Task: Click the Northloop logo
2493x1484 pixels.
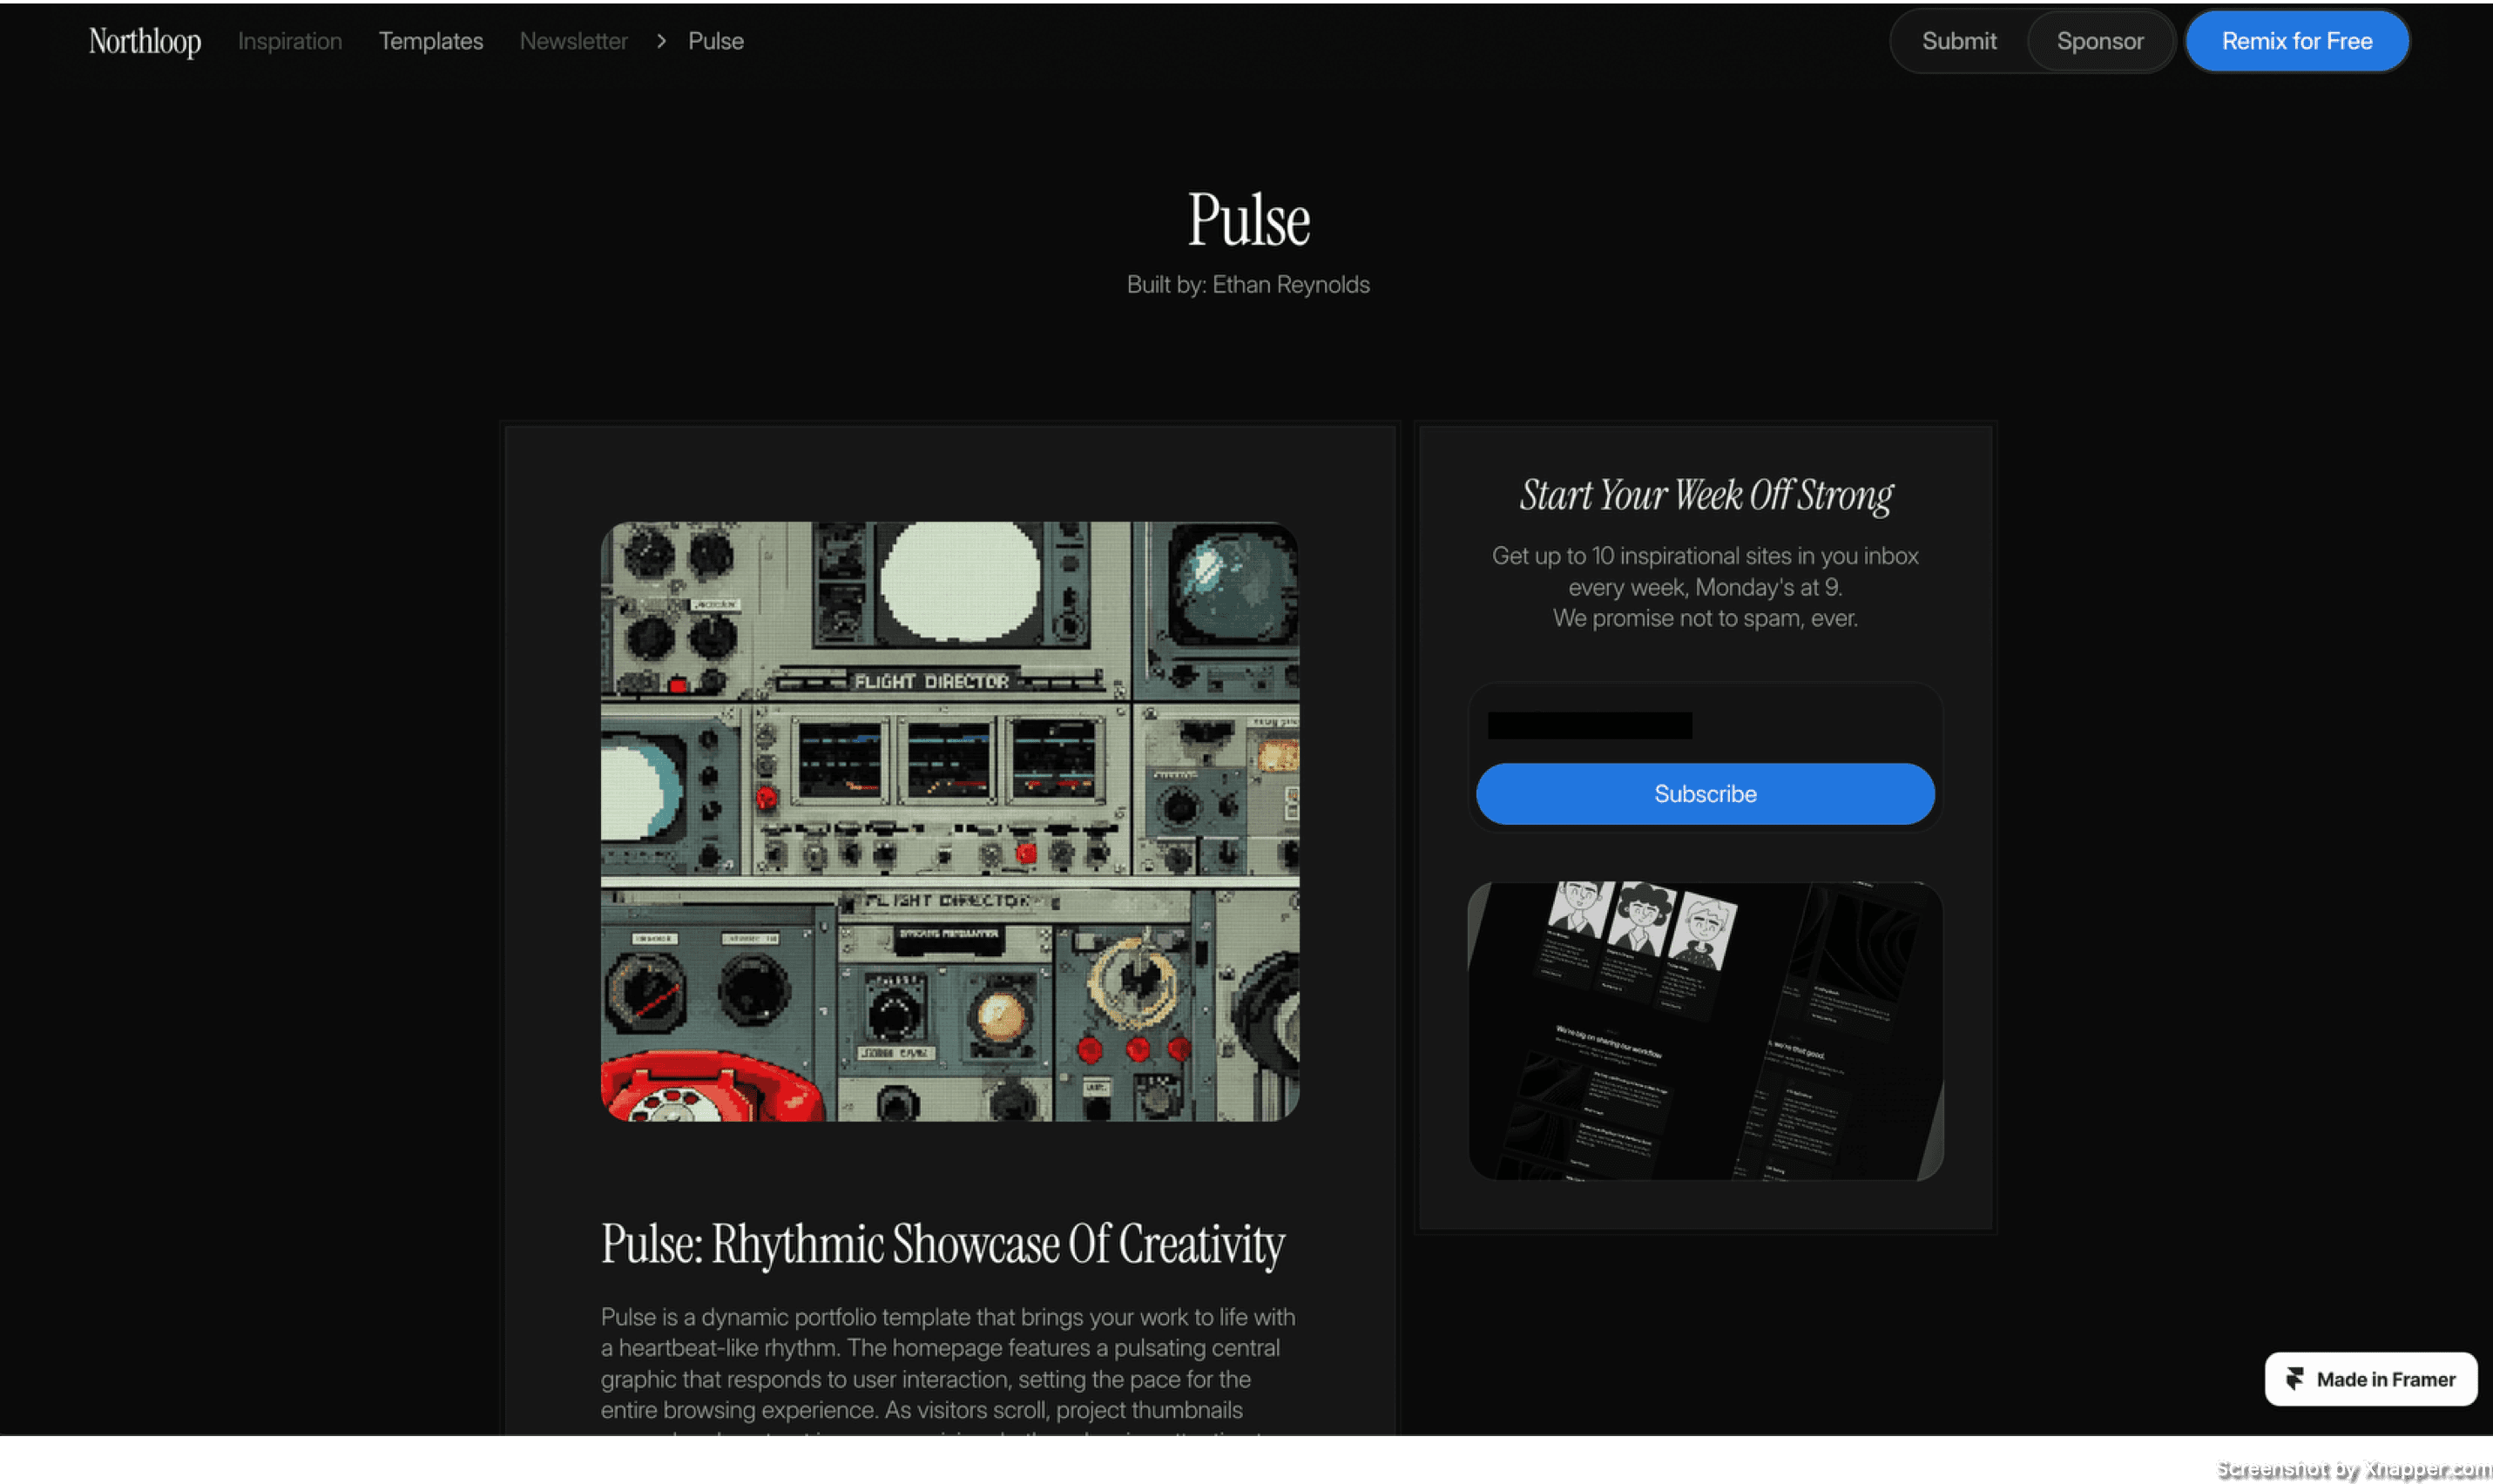Action: click(145, 41)
